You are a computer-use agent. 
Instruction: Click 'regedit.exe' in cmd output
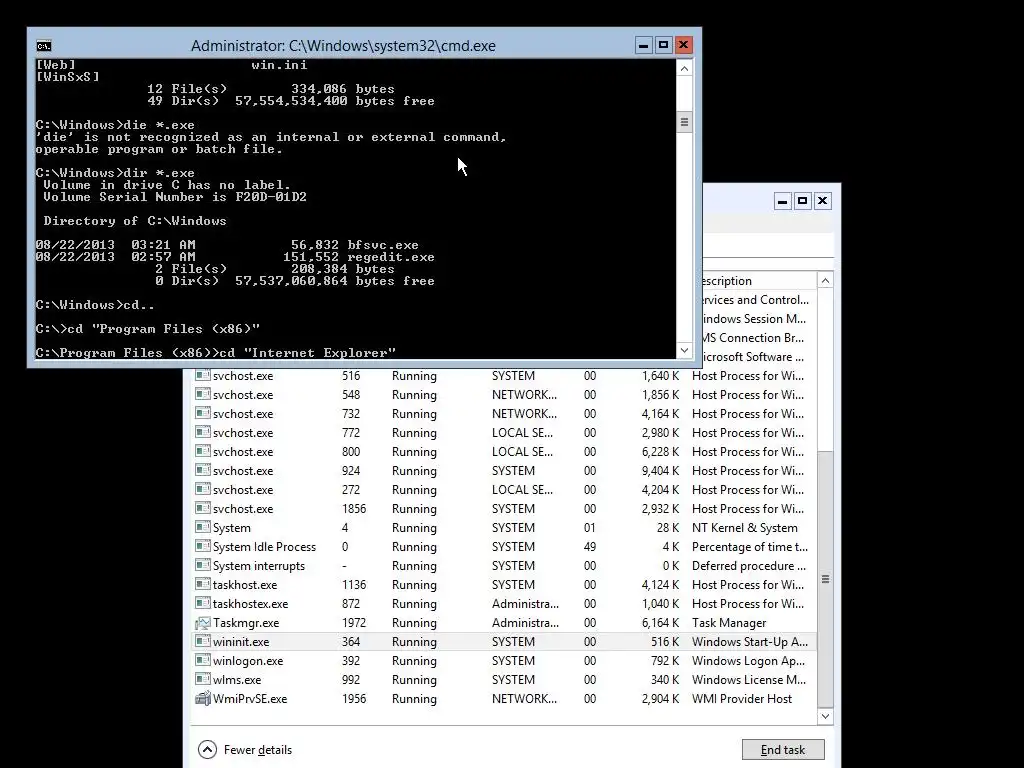point(391,257)
